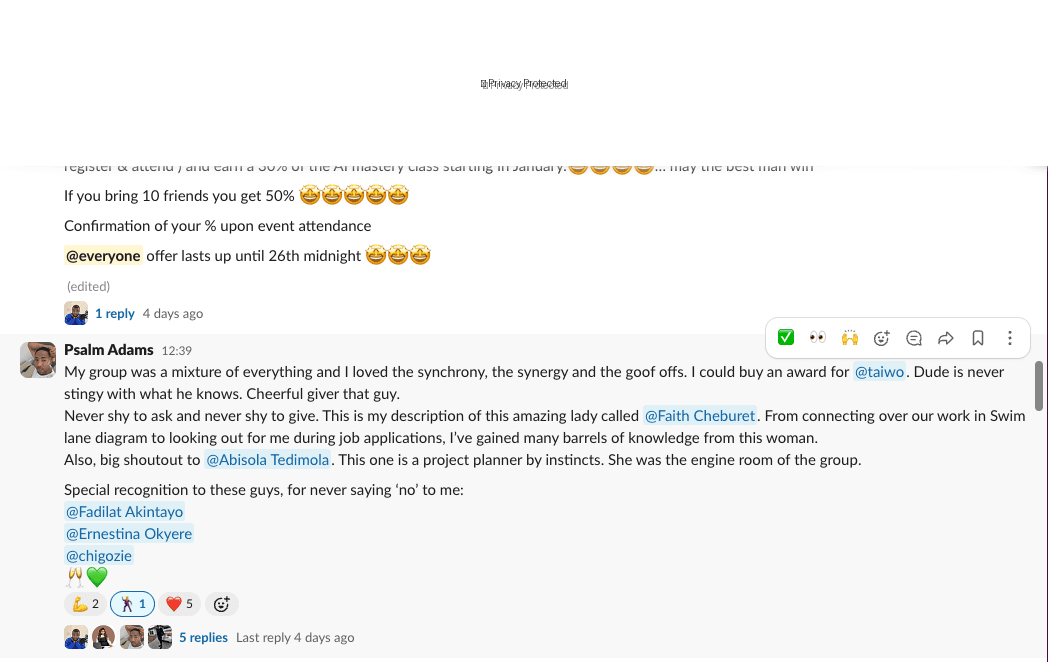Open the @taiwo mention profile

879,372
